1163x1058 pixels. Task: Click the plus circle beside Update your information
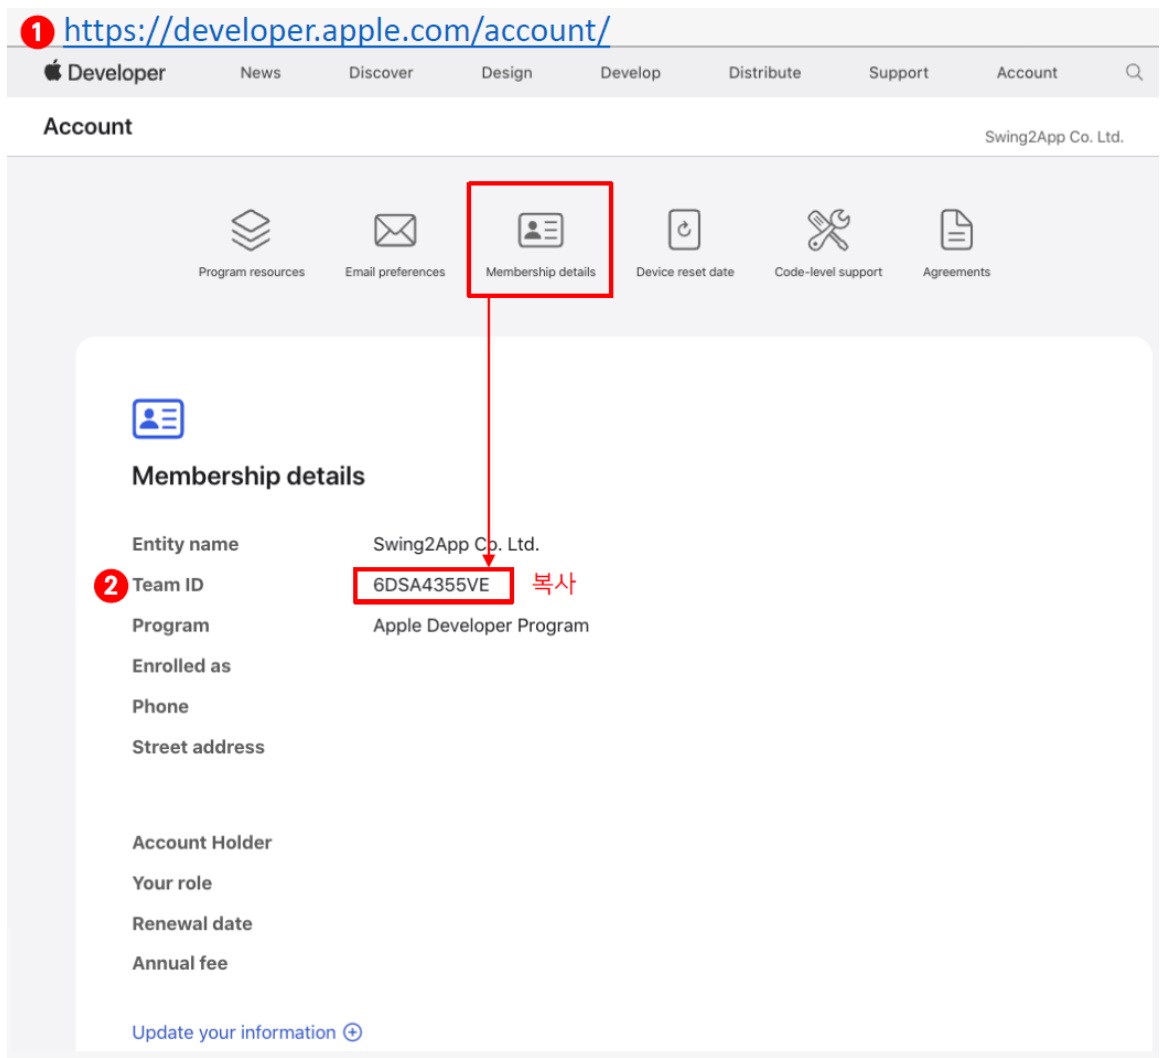tap(353, 1032)
